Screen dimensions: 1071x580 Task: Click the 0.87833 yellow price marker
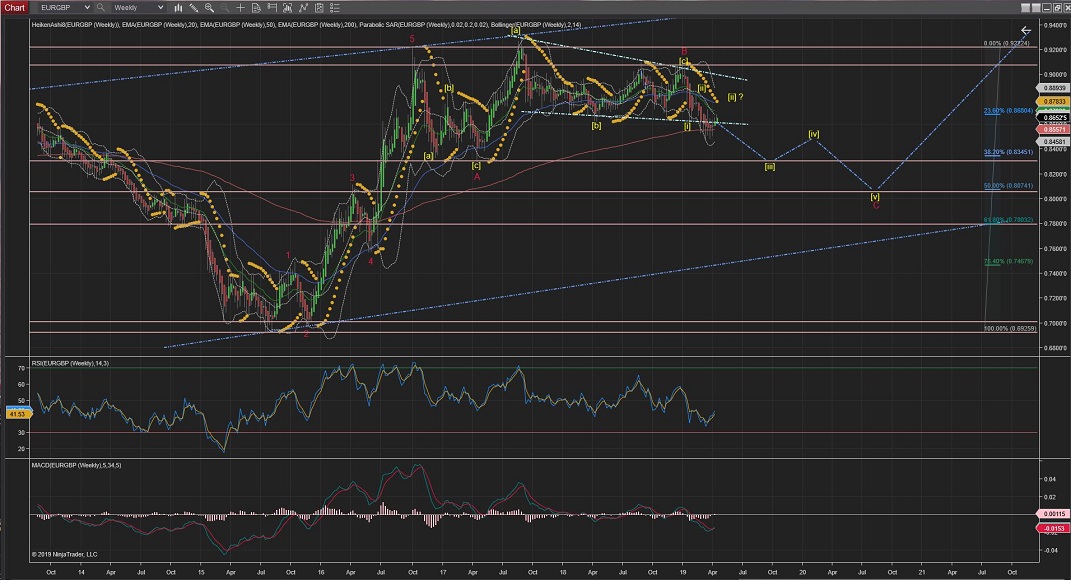1053,101
